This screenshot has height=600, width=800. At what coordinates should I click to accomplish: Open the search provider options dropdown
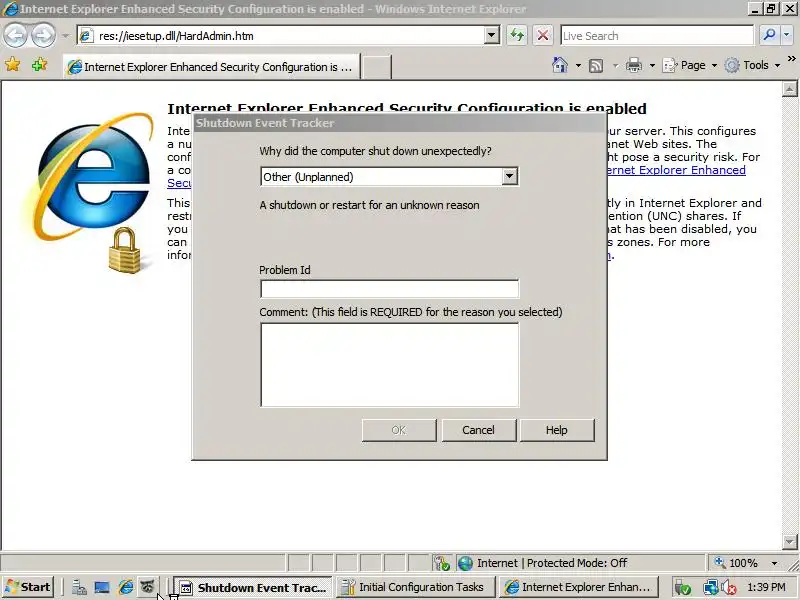pyautogui.click(x=786, y=35)
